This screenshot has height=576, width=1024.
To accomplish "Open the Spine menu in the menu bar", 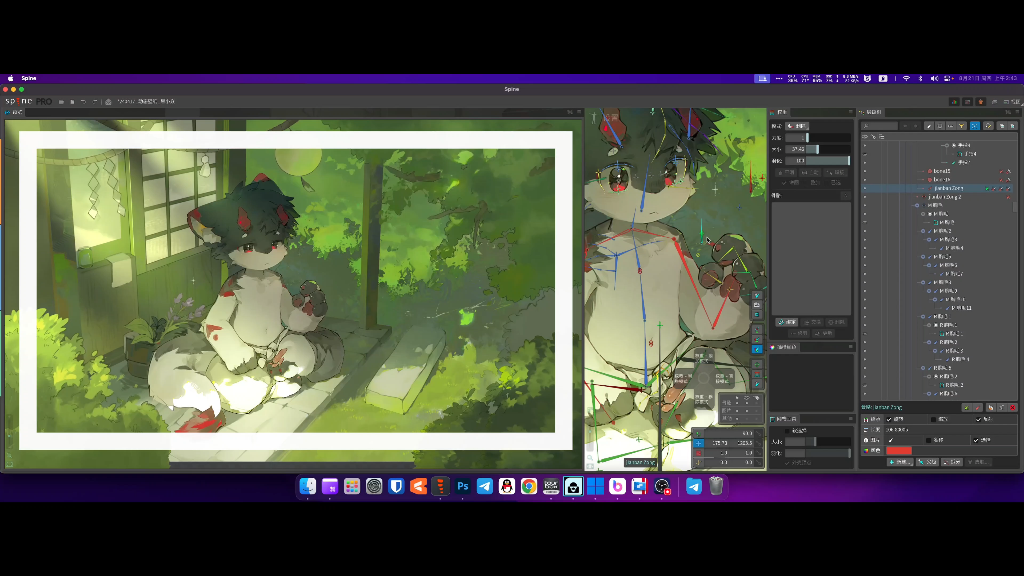I will tap(29, 78).
